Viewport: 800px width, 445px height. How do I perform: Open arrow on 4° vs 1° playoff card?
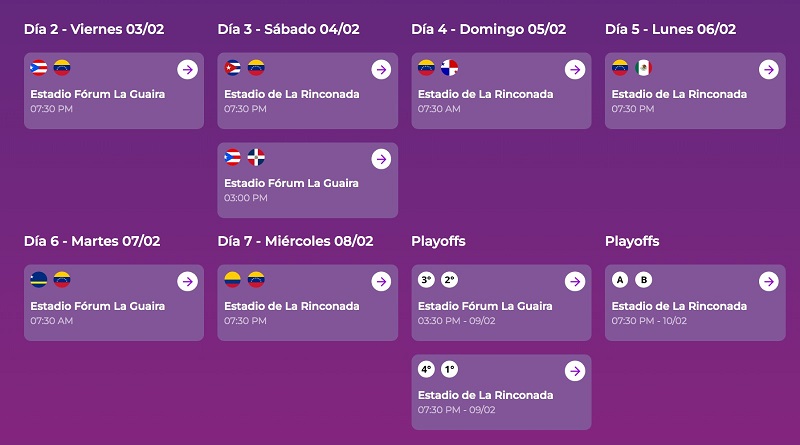pyautogui.click(x=575, y=371)
